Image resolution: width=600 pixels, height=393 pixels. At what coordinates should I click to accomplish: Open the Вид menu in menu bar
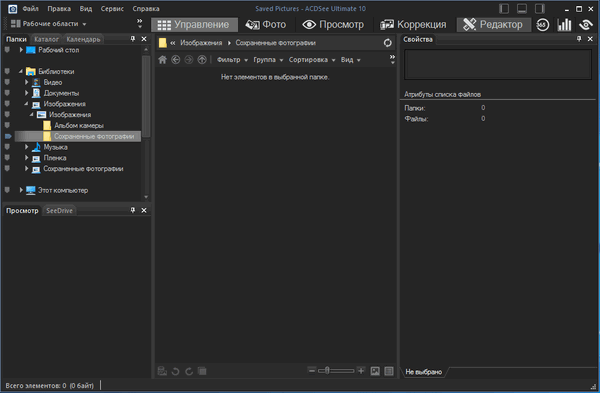pyautogui.click(x=86, y=8)
